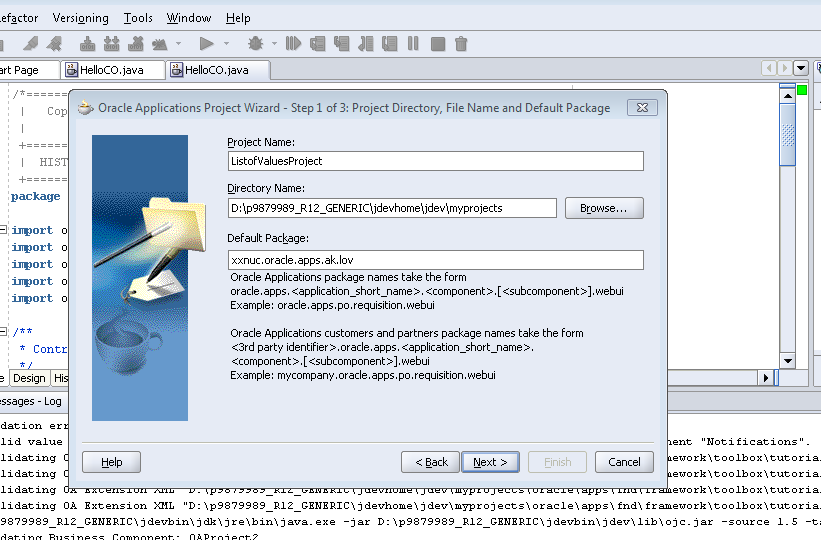Screen dimensions: 821x540
Task: Click log line containing 'java.exe -jar'
Action: (410, 522)
